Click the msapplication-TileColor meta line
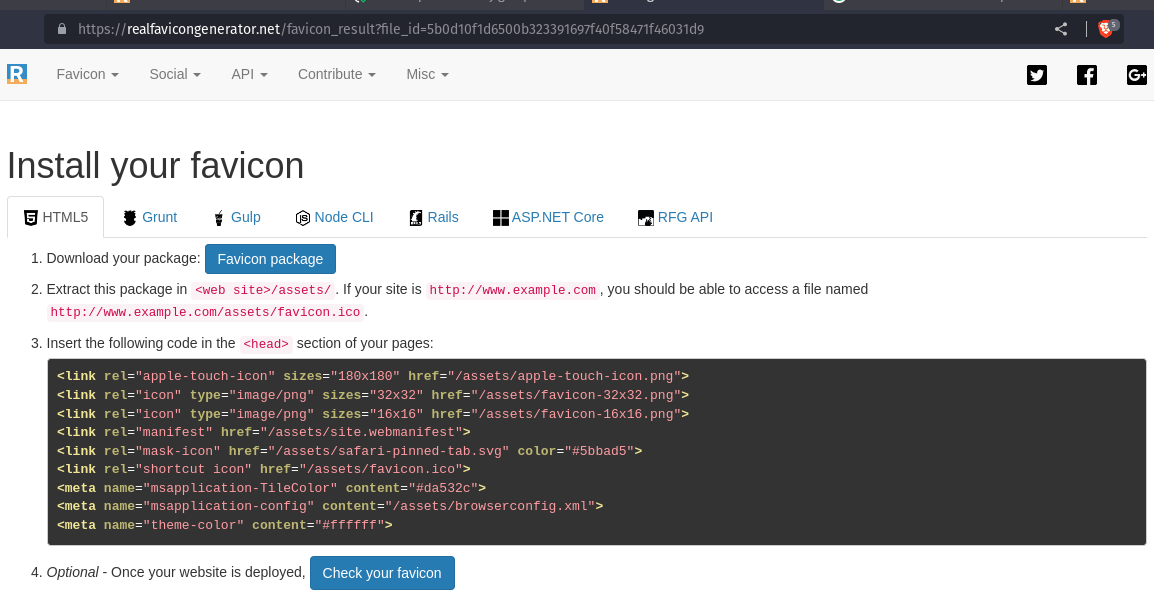This screenshot has width=1154, height=599. (x=272, y=488)
